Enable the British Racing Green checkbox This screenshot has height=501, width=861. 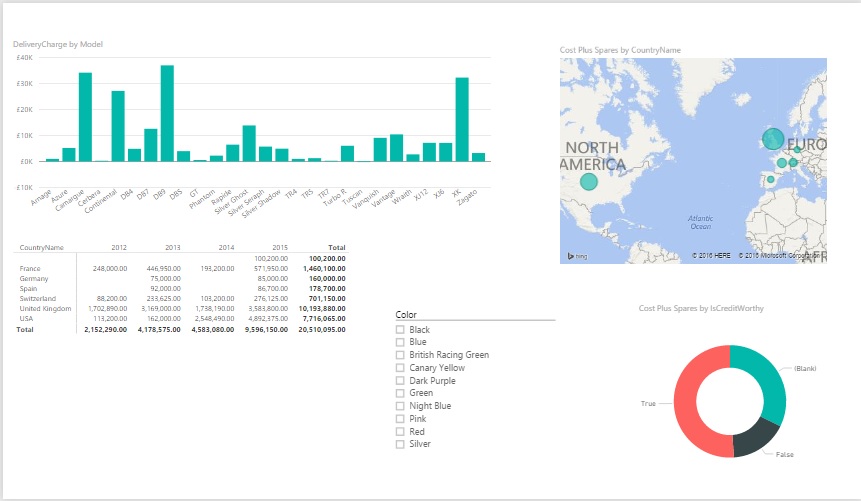(x=400, y=355)
